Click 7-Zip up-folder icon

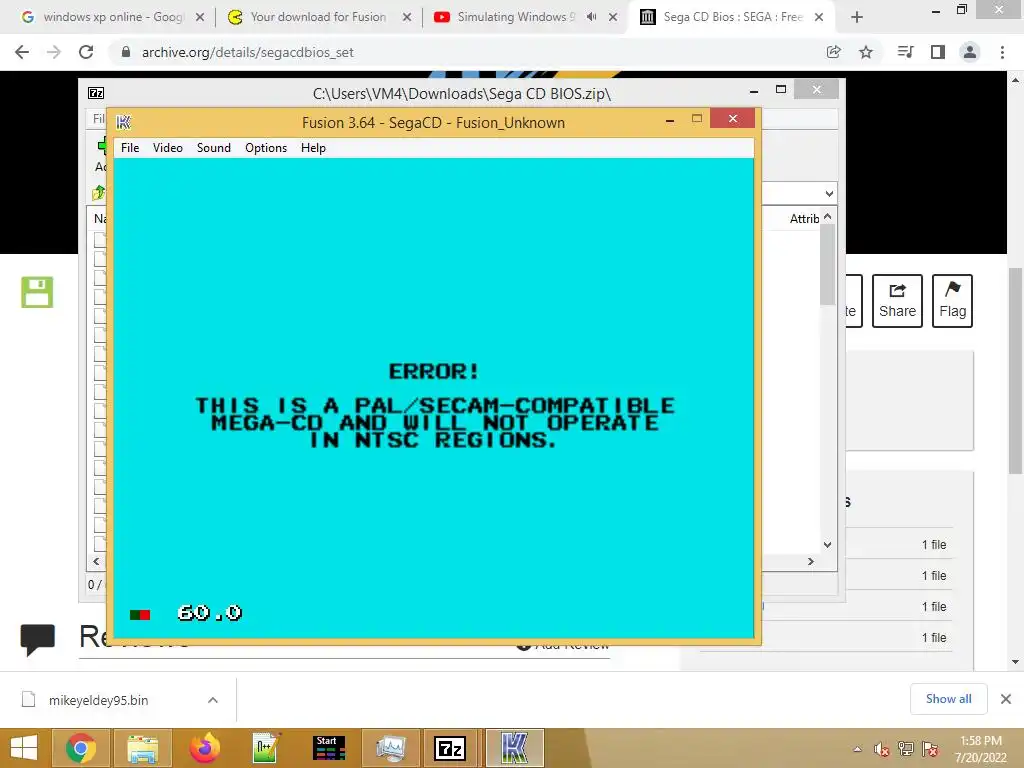99,193
